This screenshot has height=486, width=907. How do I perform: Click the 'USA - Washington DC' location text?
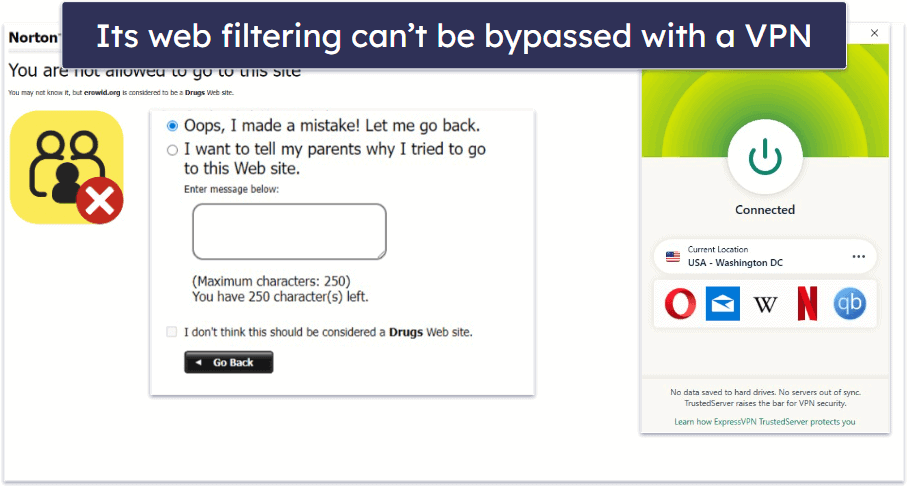(735, 263)
